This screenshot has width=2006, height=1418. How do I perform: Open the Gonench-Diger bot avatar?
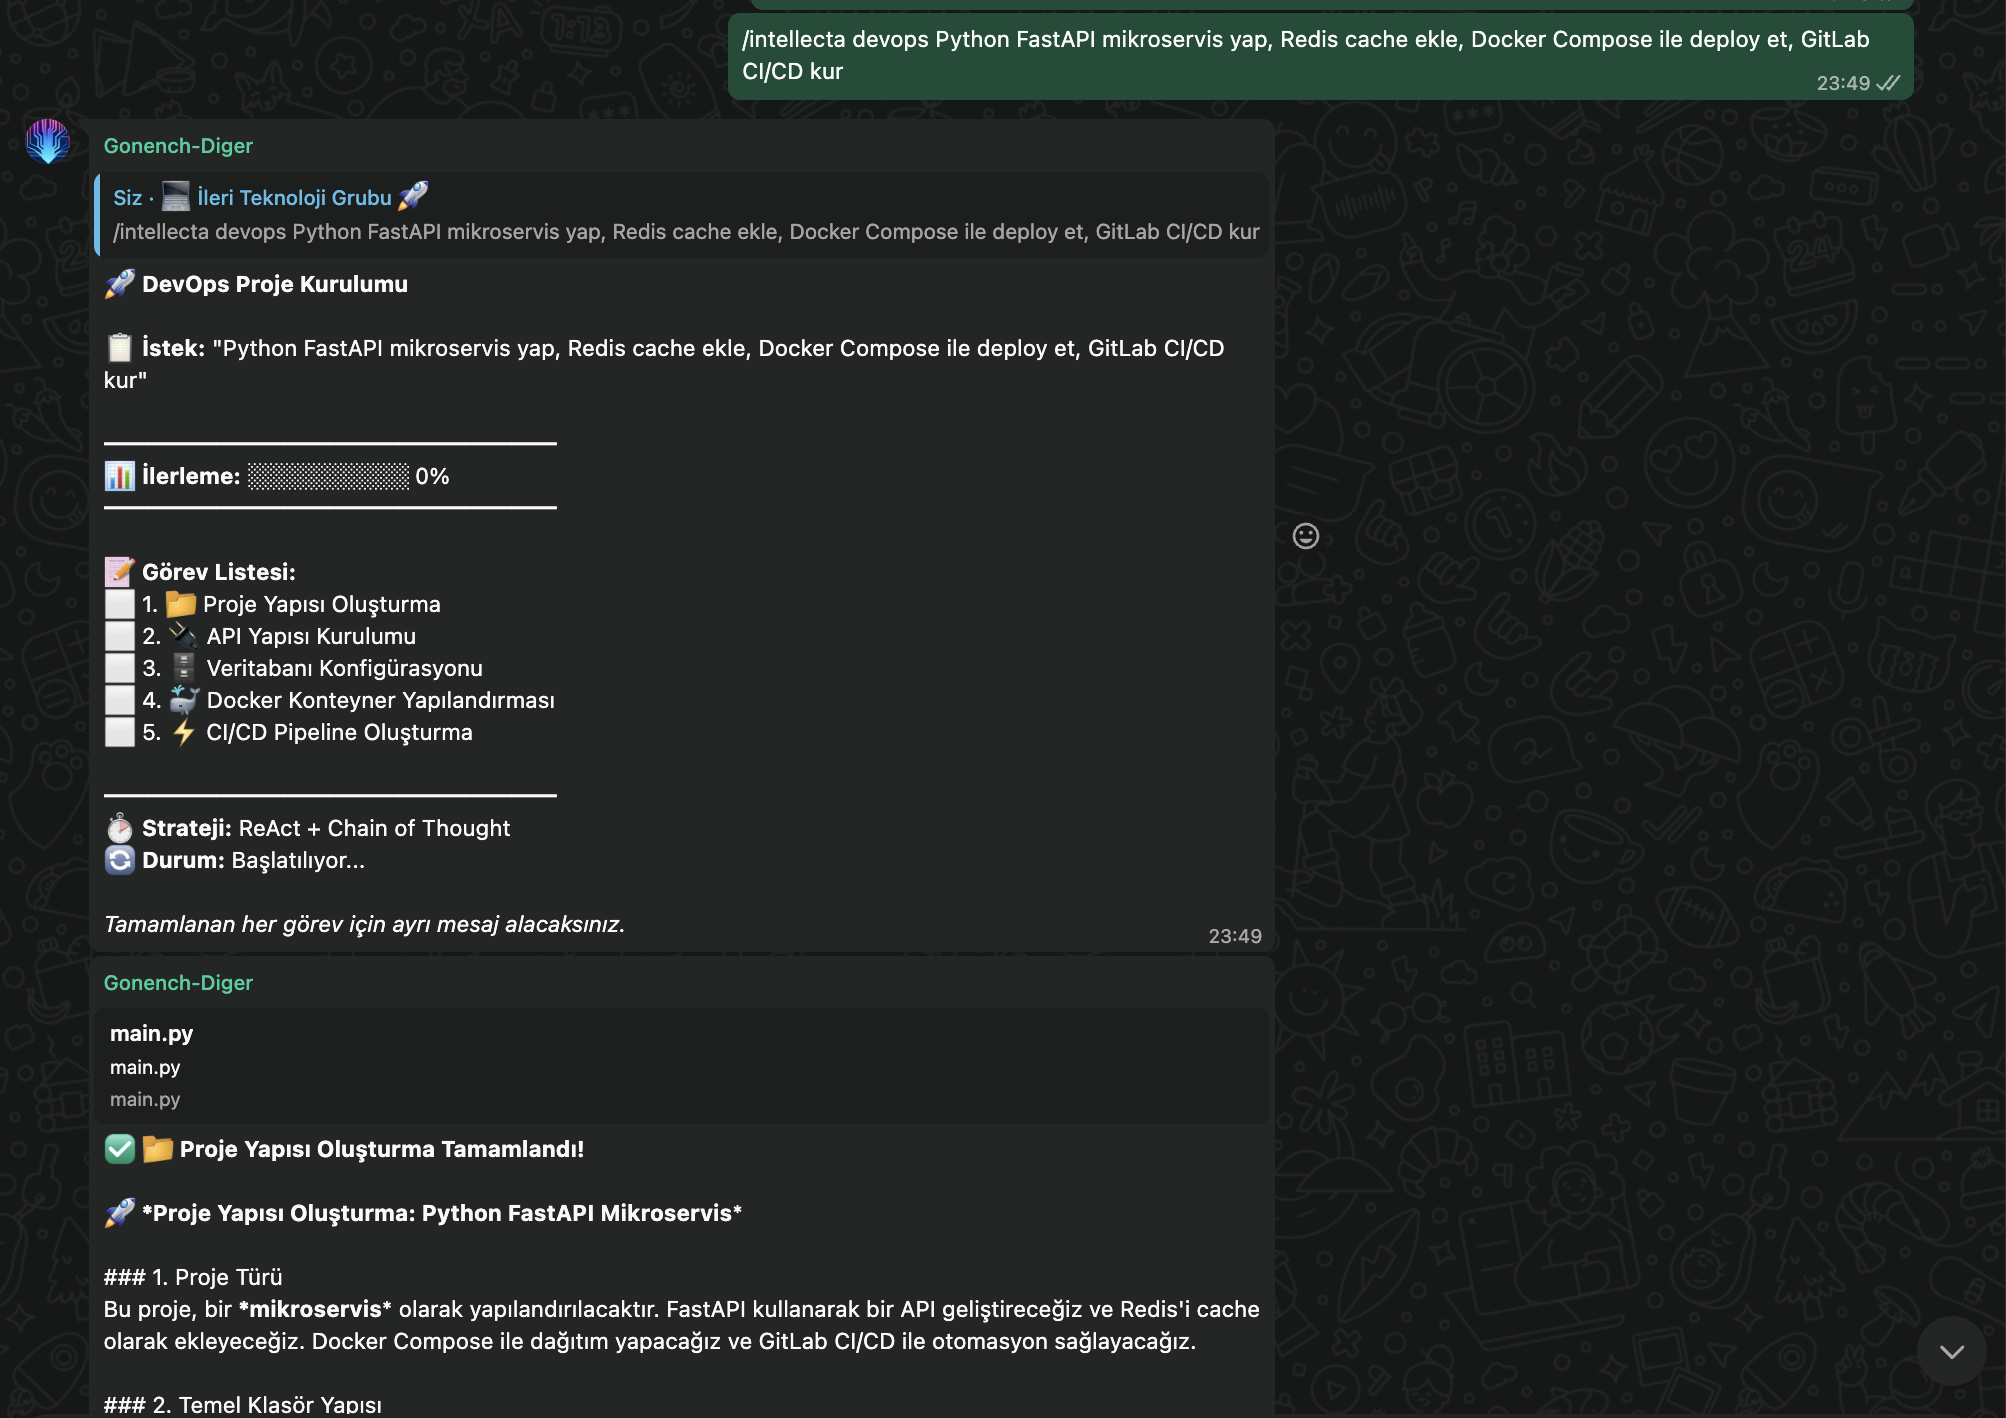click(47, 142)
